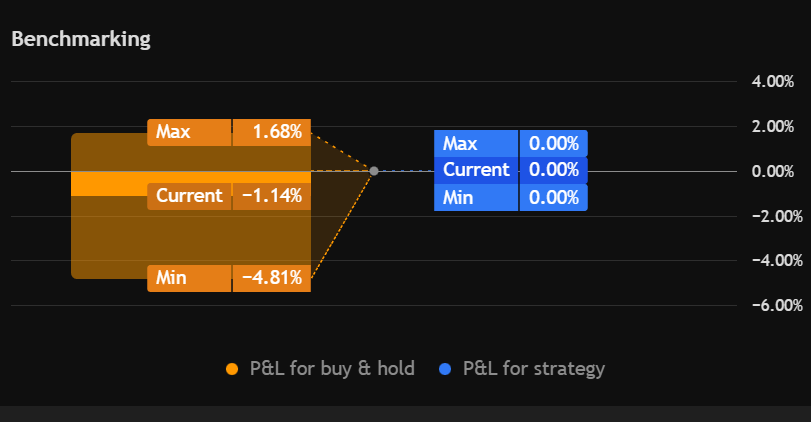
Task: Click the −4.81% Min value tag
Action: click(x=272, y=278)
